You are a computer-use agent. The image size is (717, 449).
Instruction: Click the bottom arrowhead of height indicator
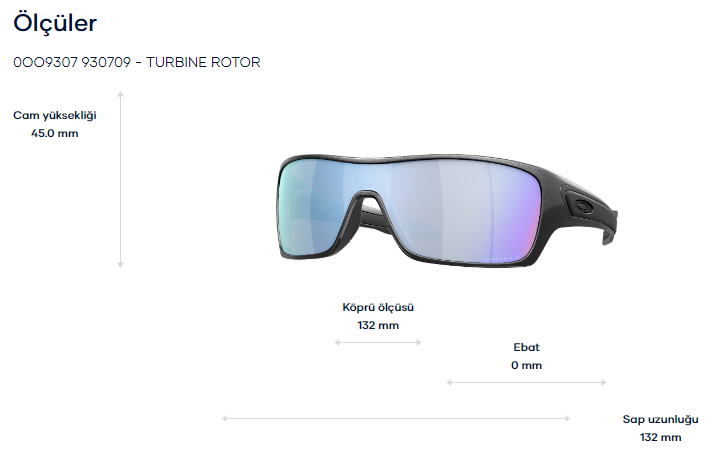[121, 265]
